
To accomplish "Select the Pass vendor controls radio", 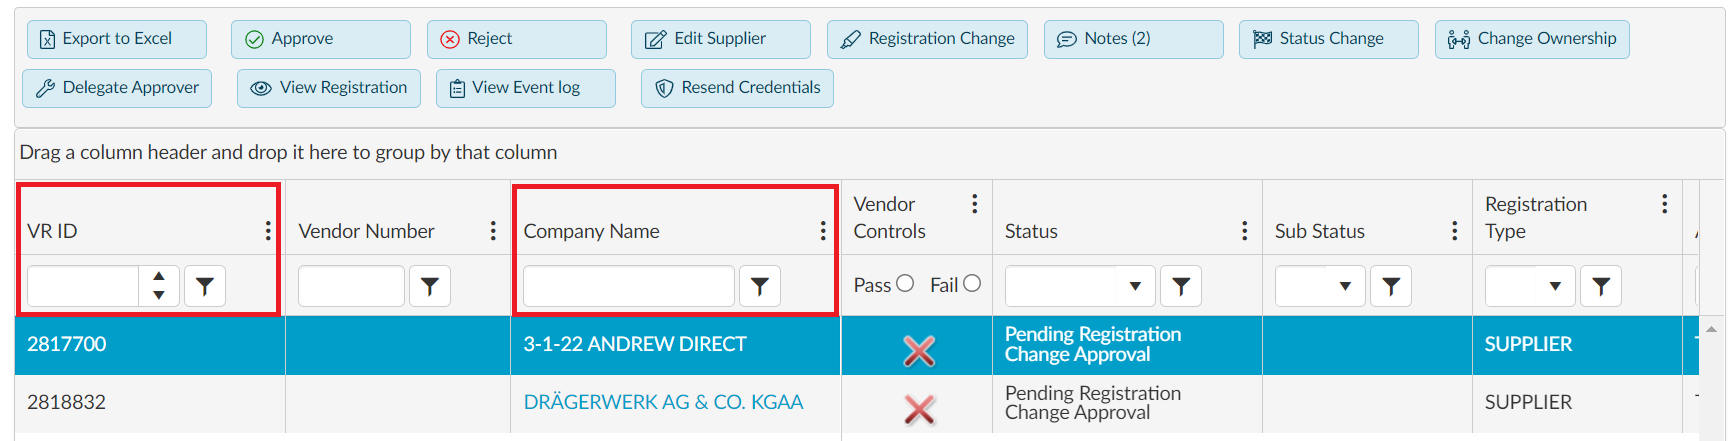I will [905, 284].
